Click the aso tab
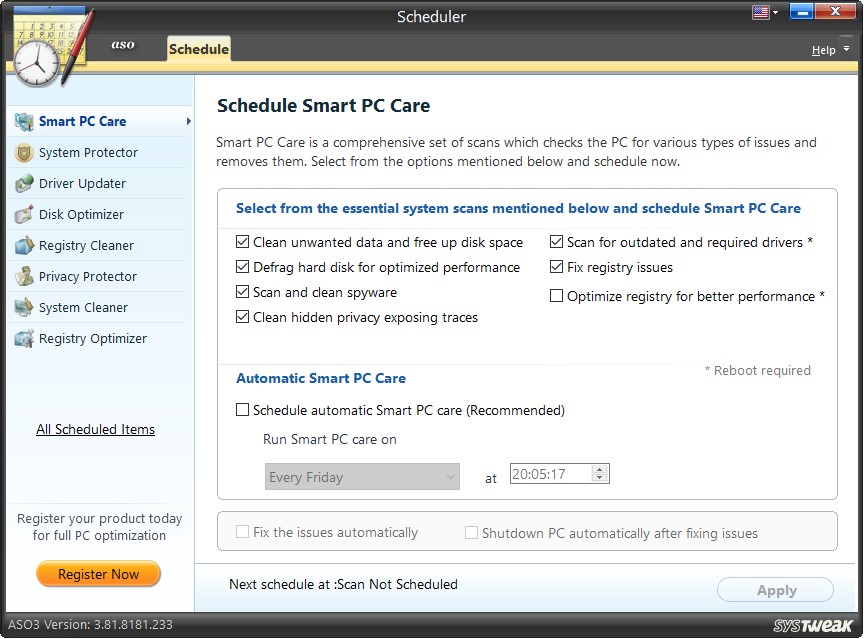The width and height of the screenshot is (864, 639). [123, 45]
